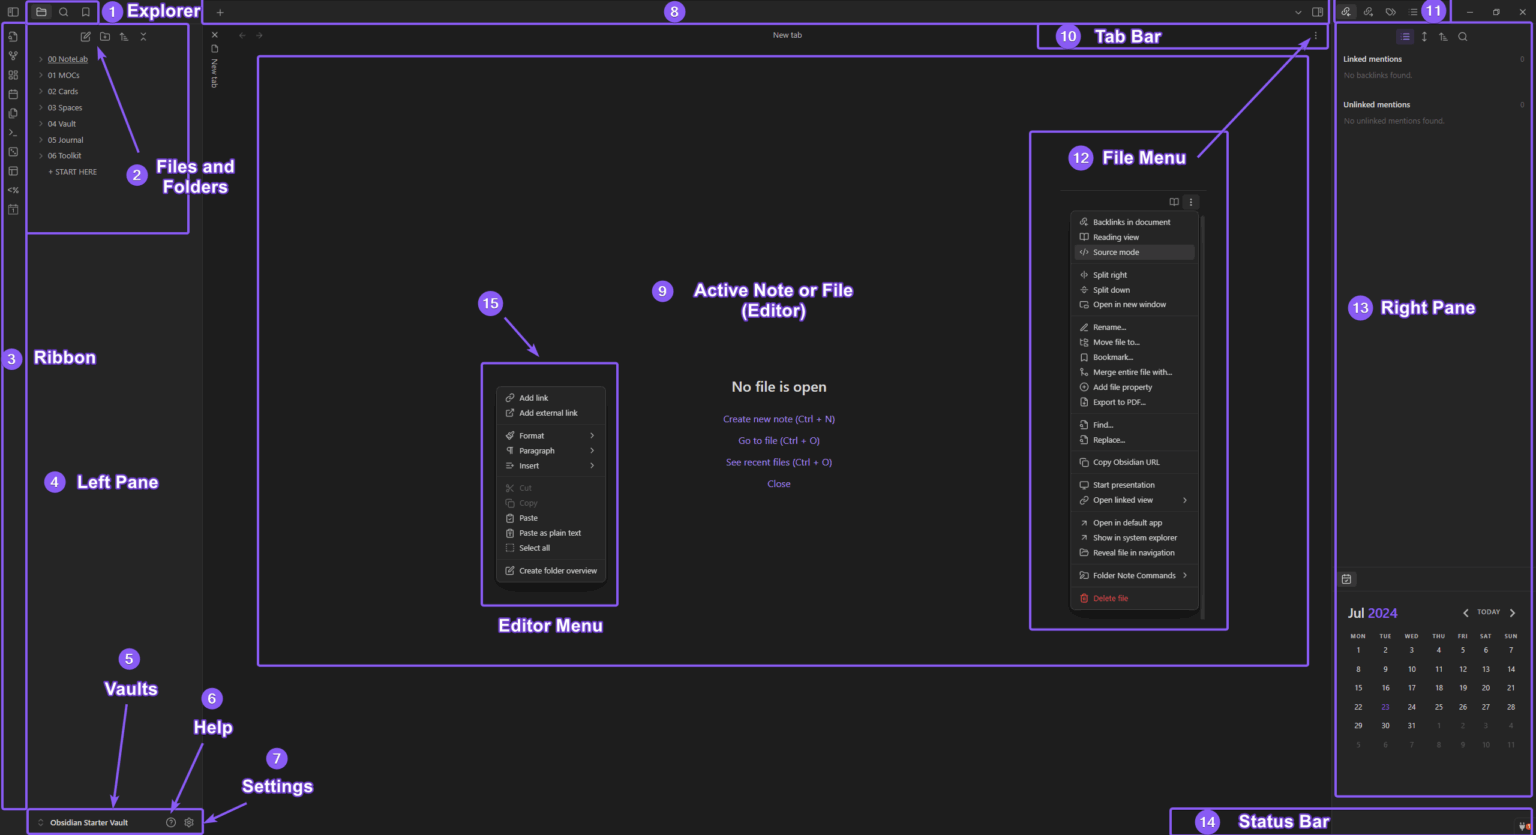
Task: Choose Add external link in Editor Menu
Action: point(551,413)
